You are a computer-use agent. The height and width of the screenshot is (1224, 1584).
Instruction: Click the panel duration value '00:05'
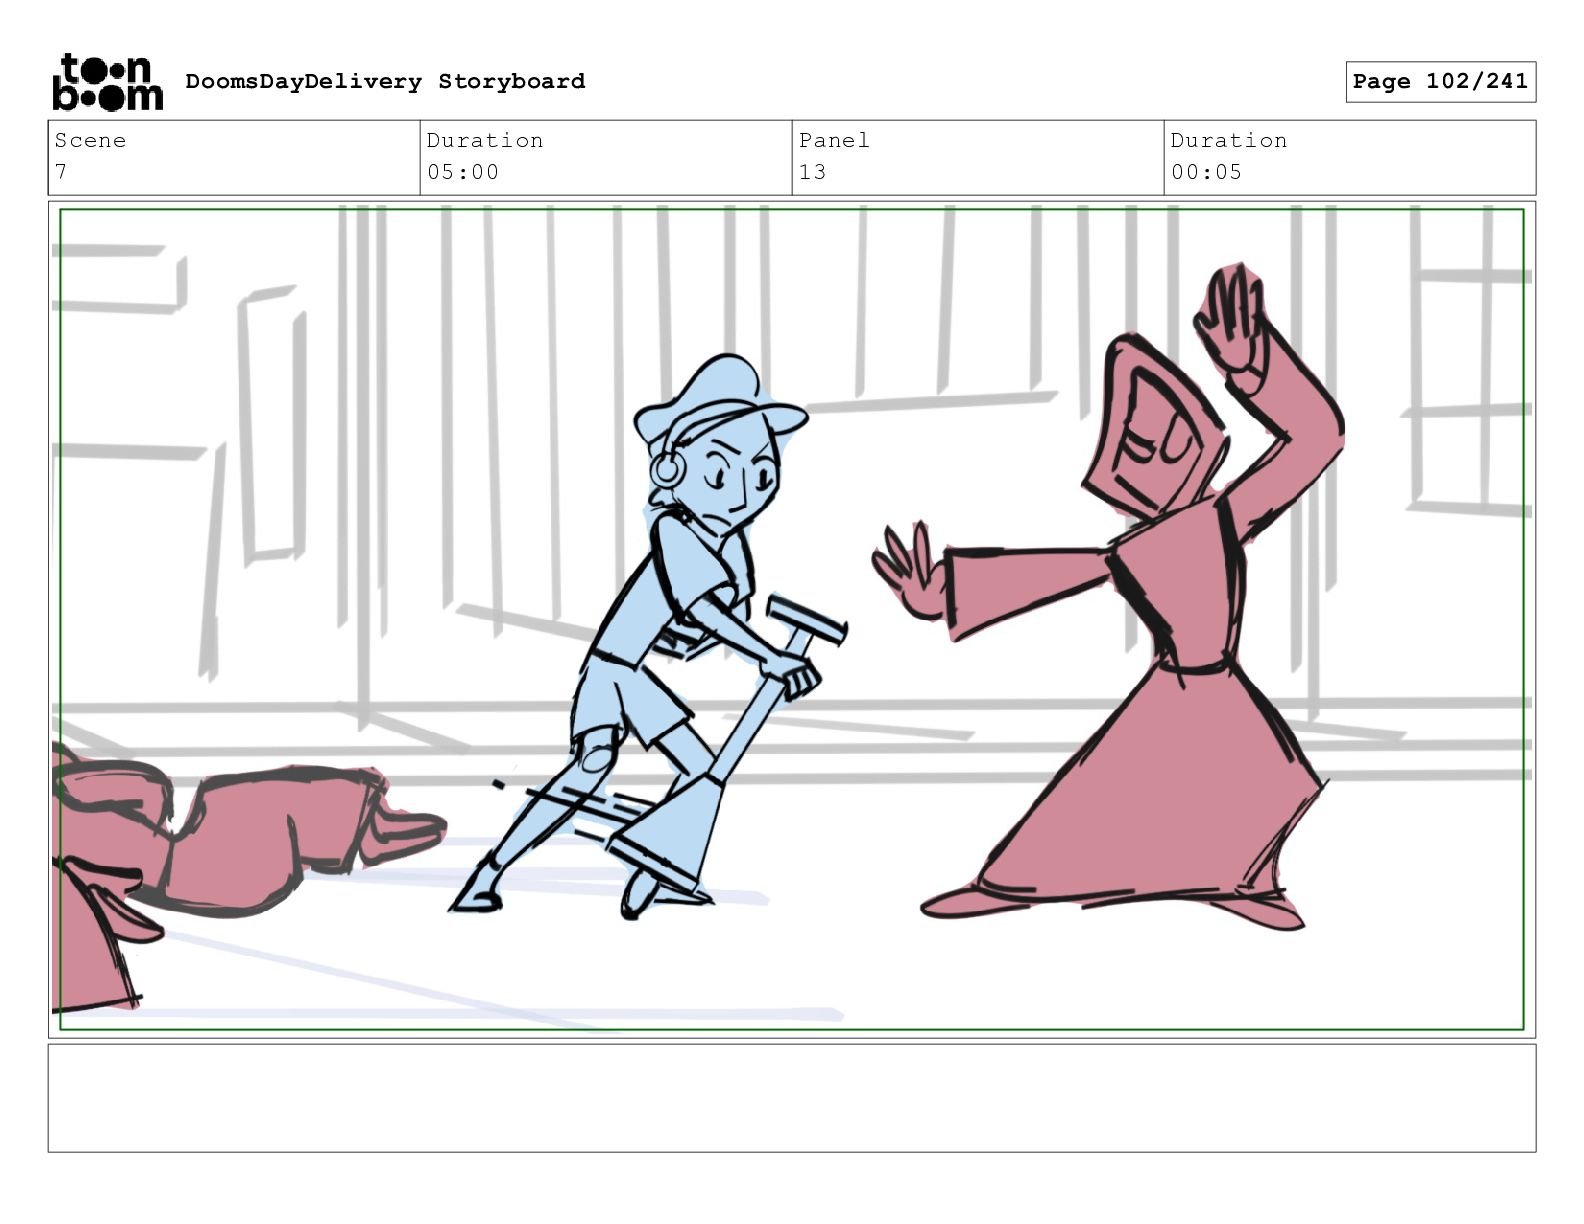[1206, 172]
